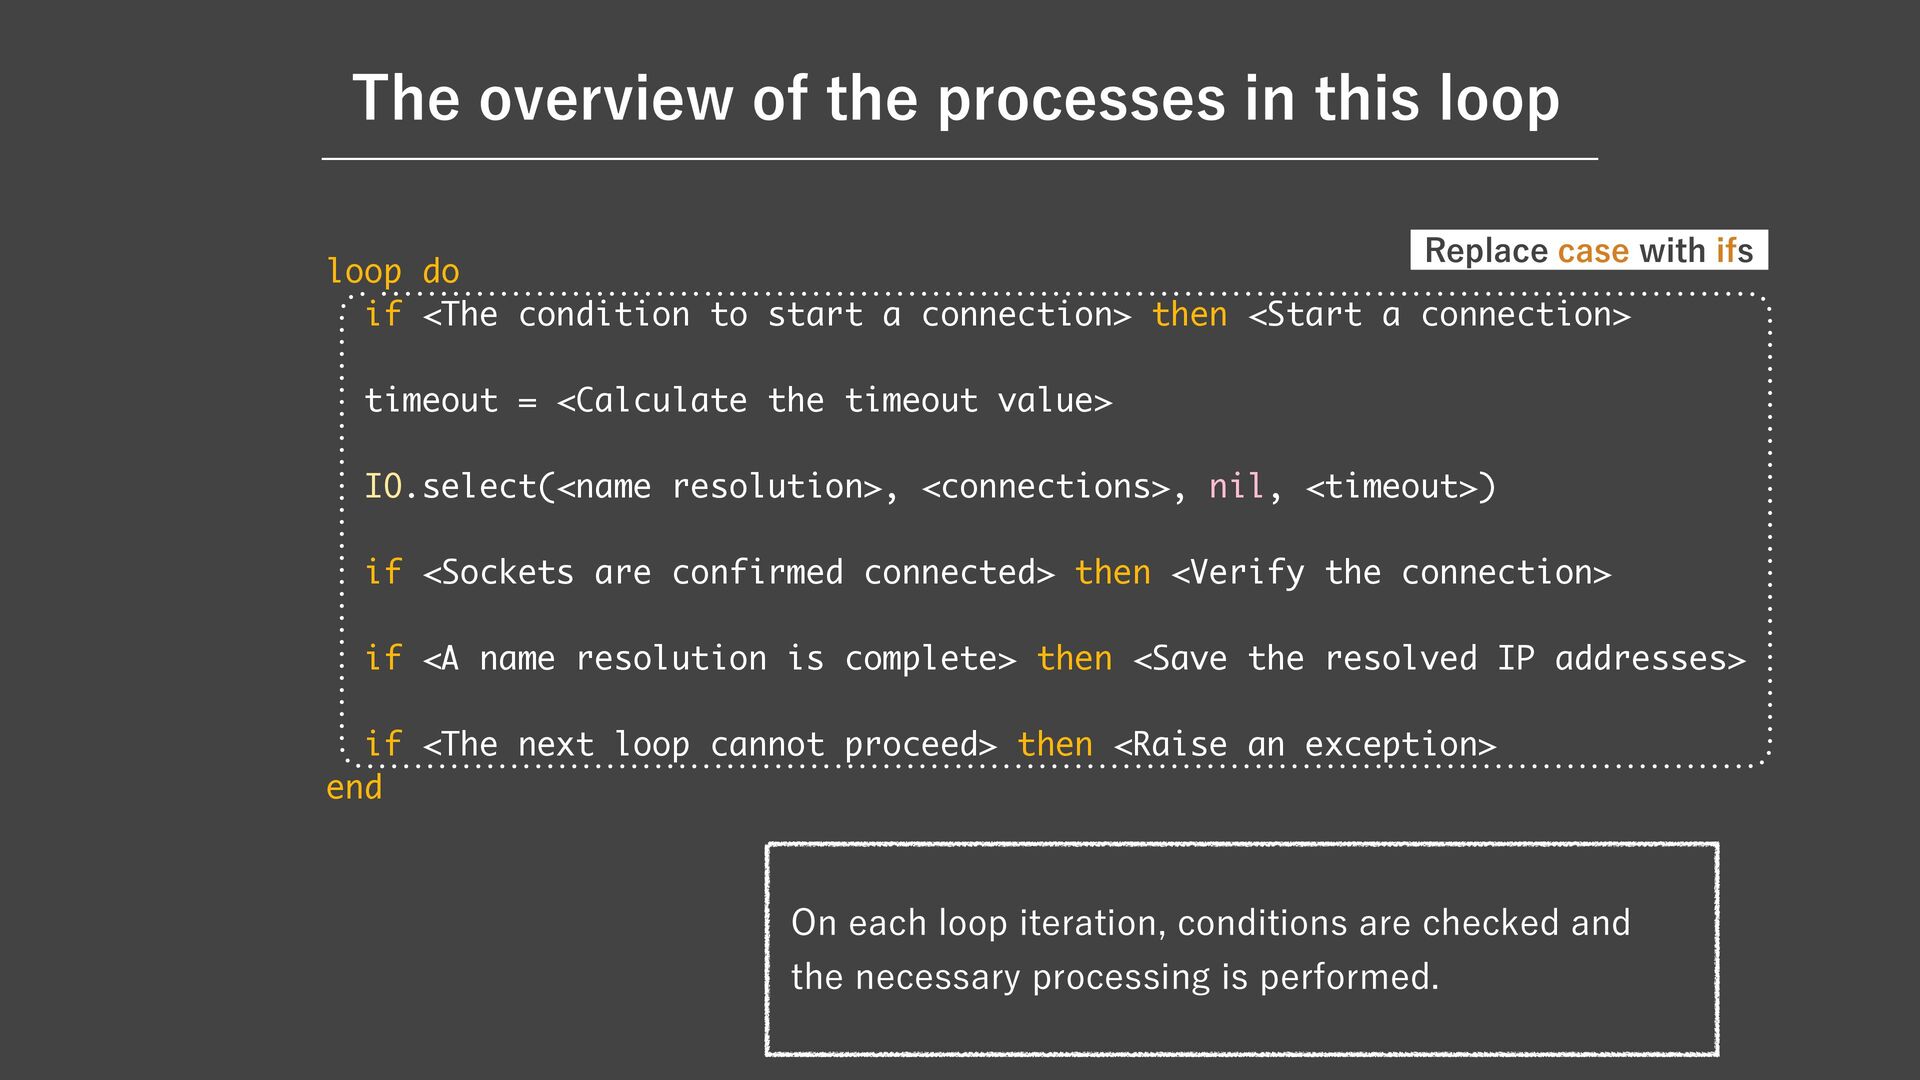
Task: Click '<A name resolution is complete>' condition
Action: pos(720,659)
